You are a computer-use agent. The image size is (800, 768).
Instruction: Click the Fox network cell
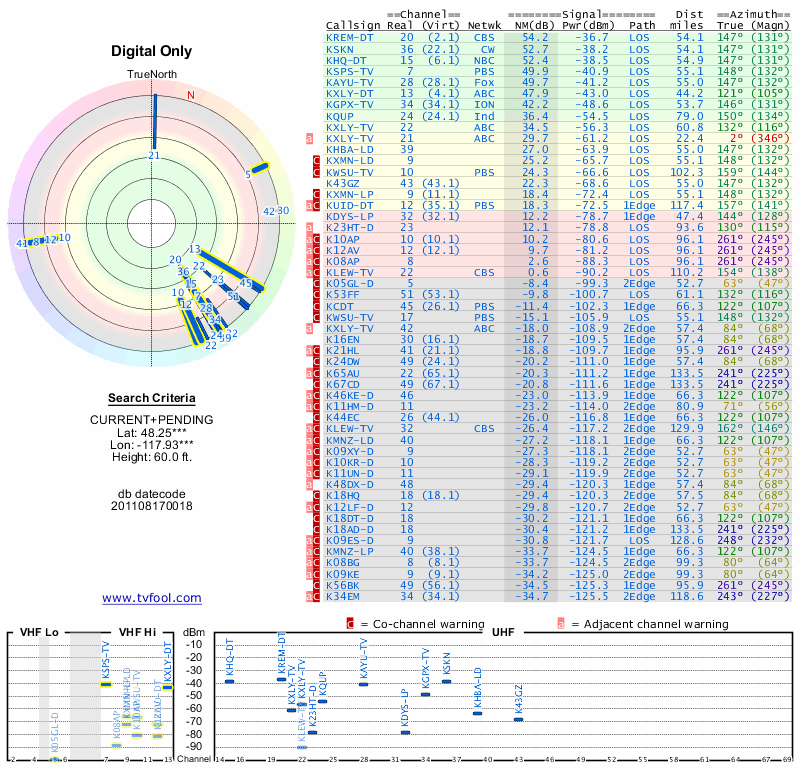484,83
